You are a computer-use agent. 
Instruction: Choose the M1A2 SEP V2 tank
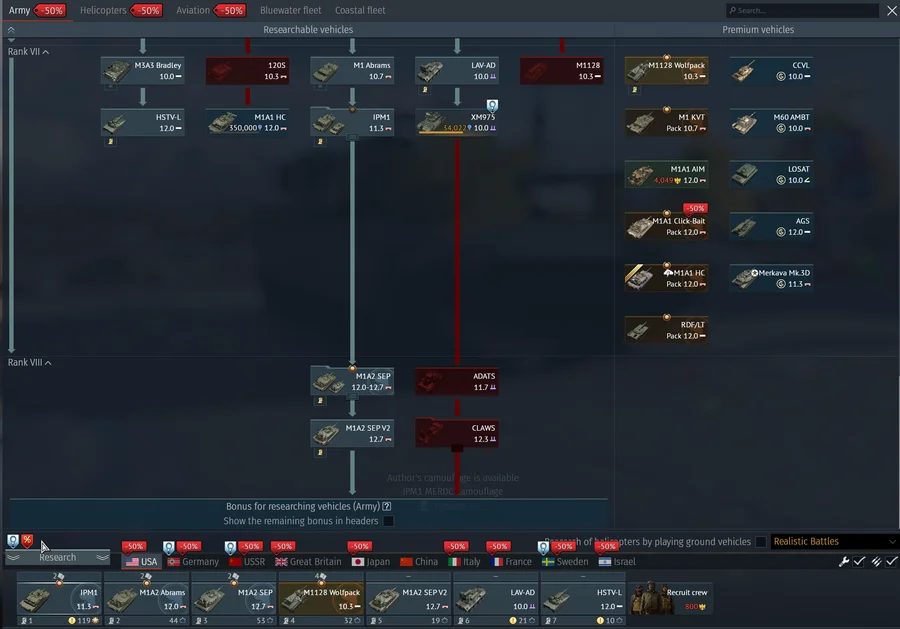point(351,433)
